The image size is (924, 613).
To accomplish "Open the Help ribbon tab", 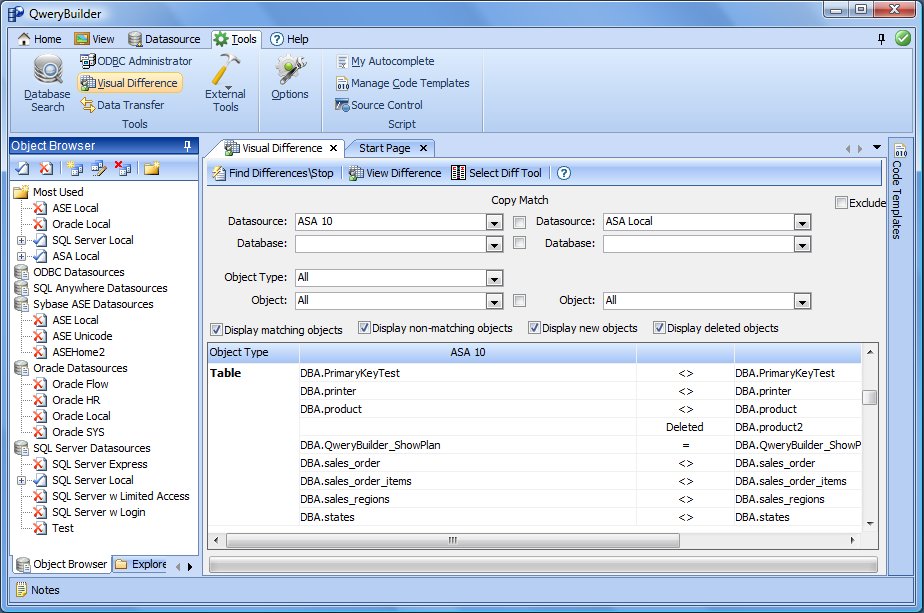I will pos(289,39).
